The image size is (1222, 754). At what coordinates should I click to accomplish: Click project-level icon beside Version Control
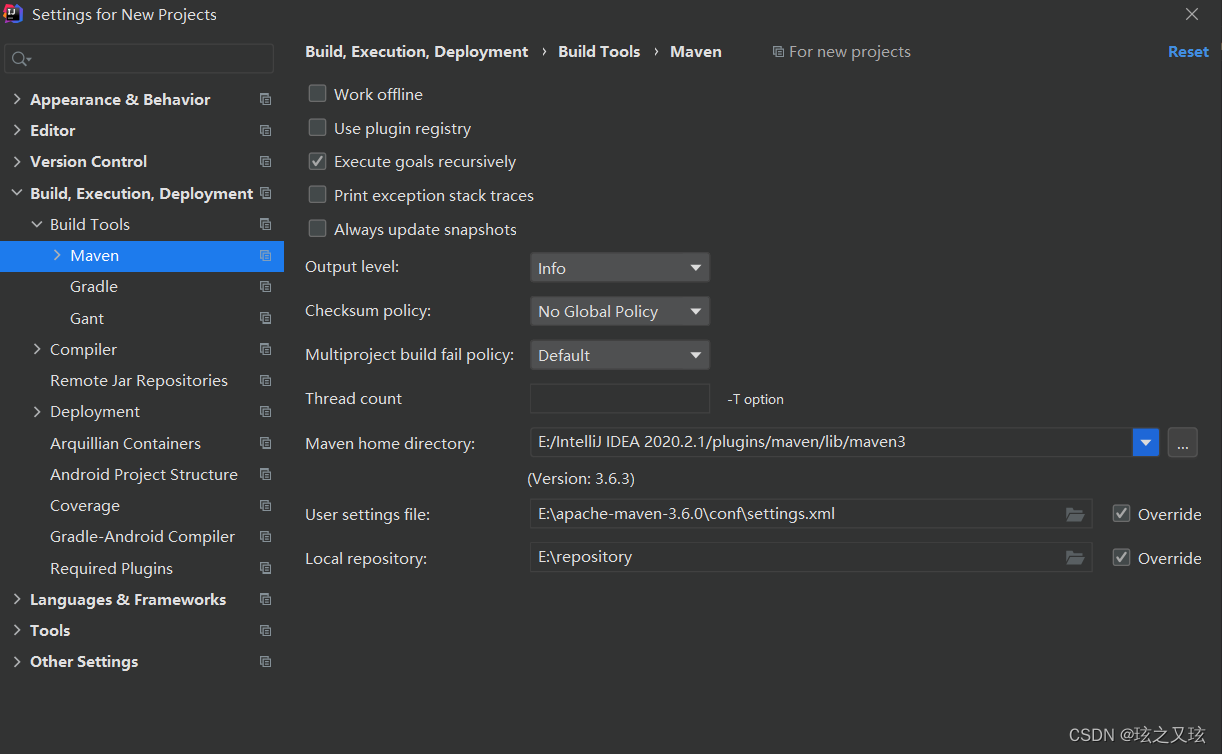coord(265,161)
